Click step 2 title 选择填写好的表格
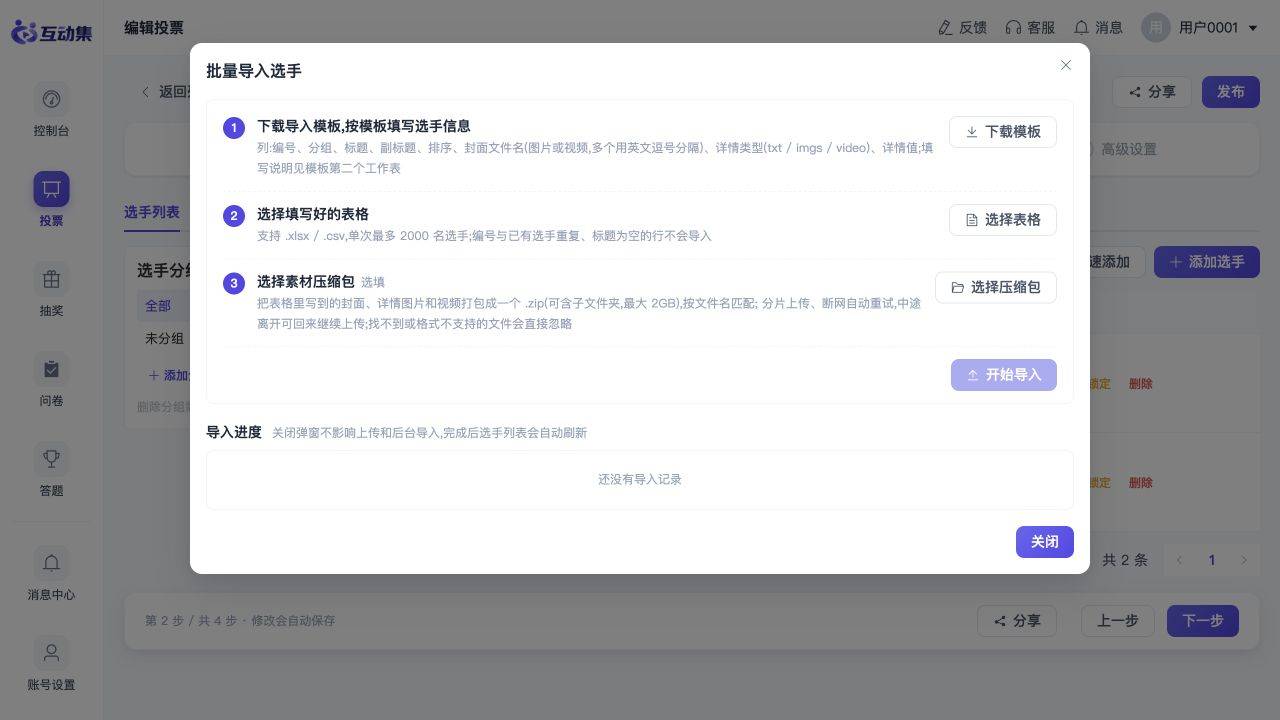Screen dimensions: 1280x720 [313, 215]
